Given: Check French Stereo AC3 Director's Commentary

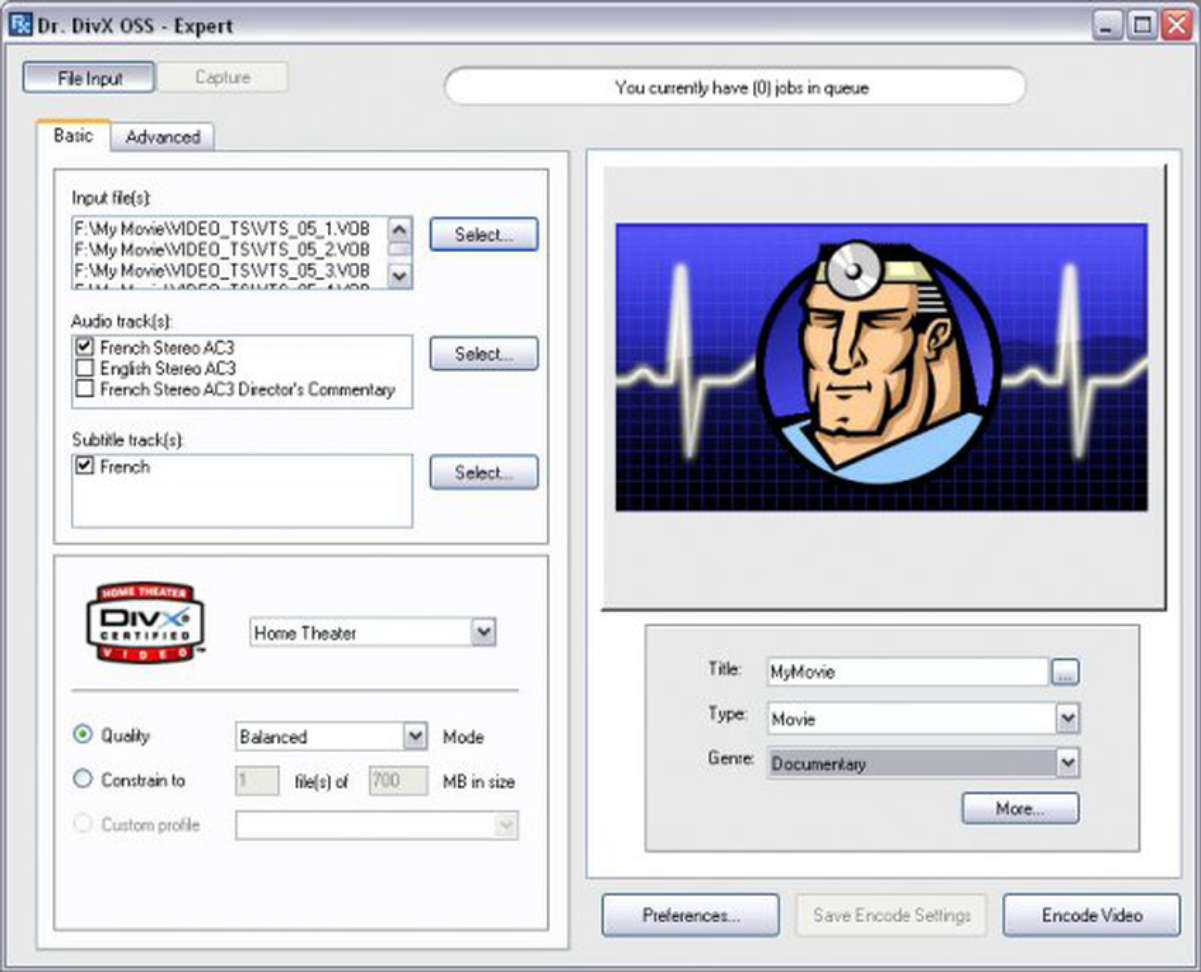Looking at the screenshot, I should [85, 390].
